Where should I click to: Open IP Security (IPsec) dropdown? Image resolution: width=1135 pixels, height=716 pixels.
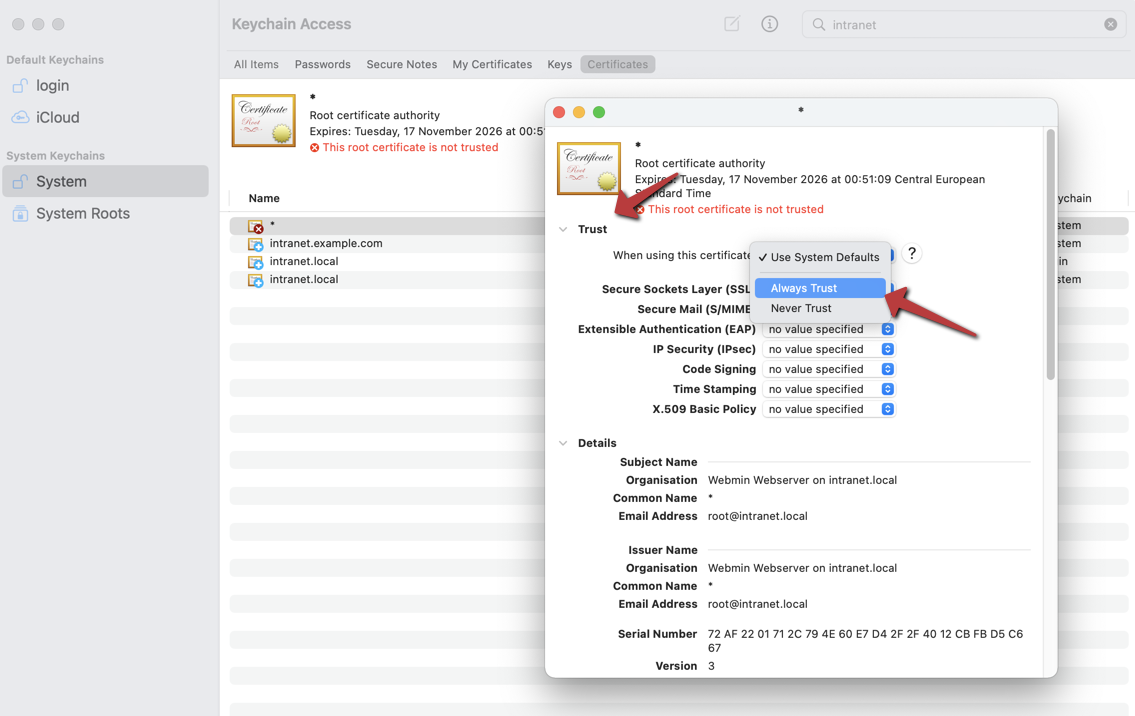[x=829, y=350]
